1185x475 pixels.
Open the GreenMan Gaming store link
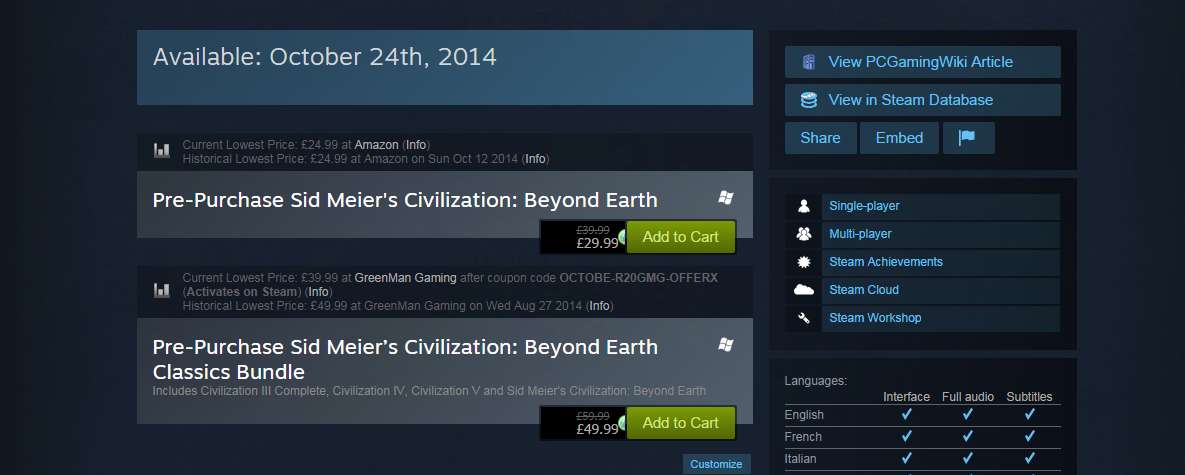tap(405, 278)
